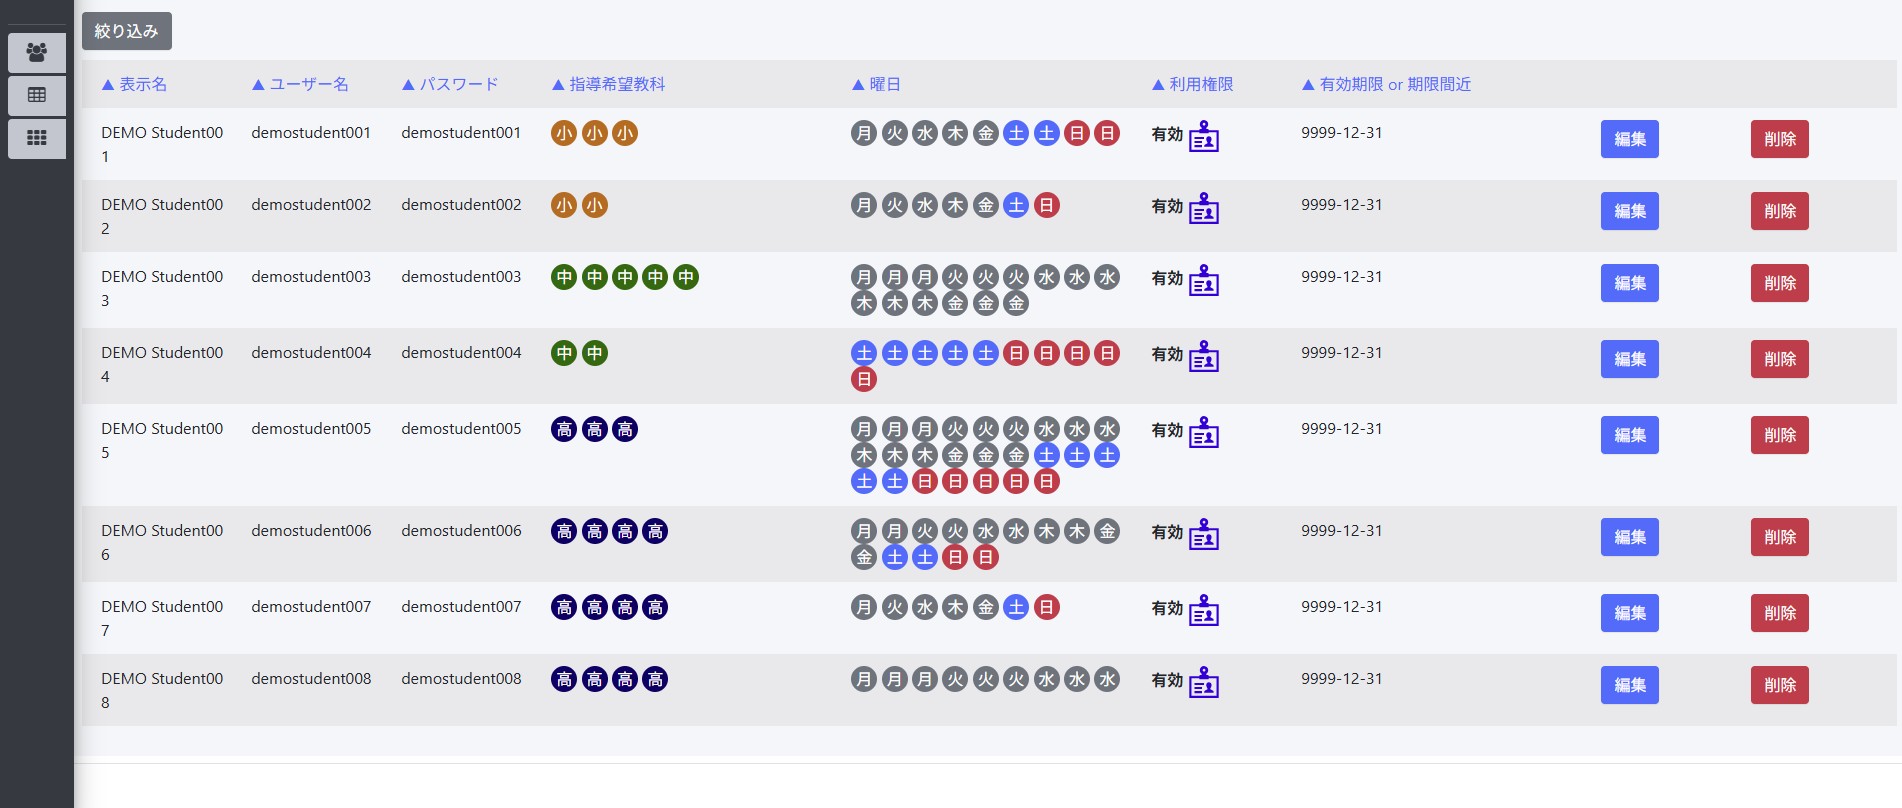Screen dimensions: 1902x808
Task: Click ID card icon for demostudent003
Action: (1203, 281)
